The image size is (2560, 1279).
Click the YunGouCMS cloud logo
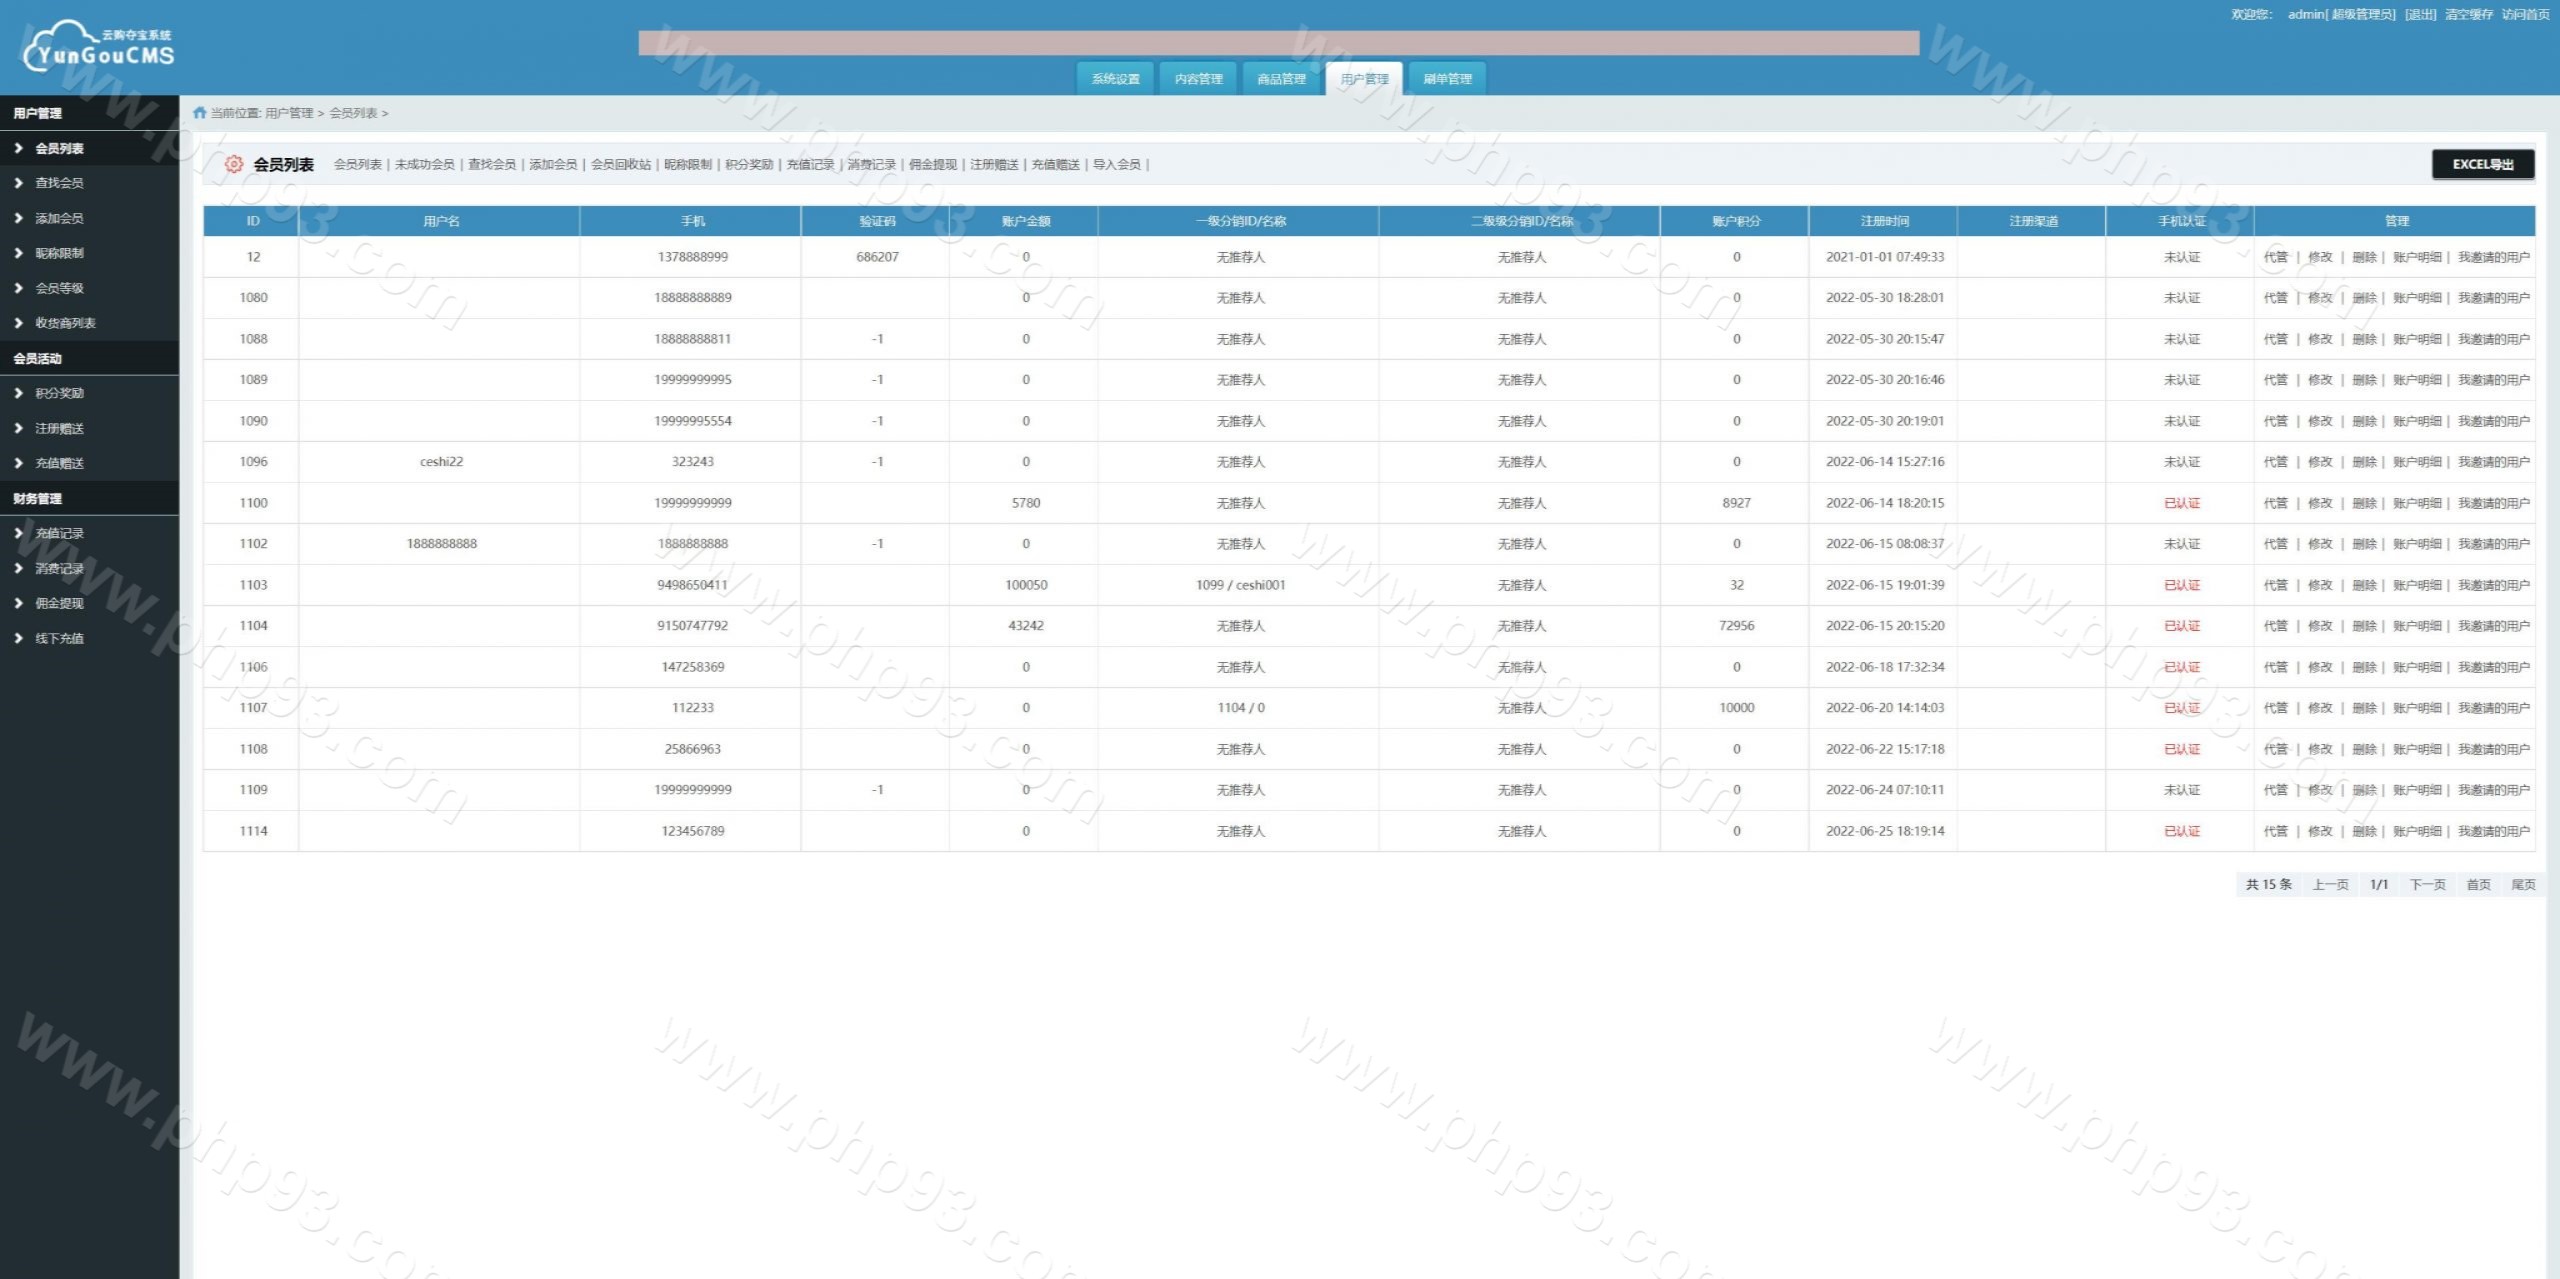[98, 47]
